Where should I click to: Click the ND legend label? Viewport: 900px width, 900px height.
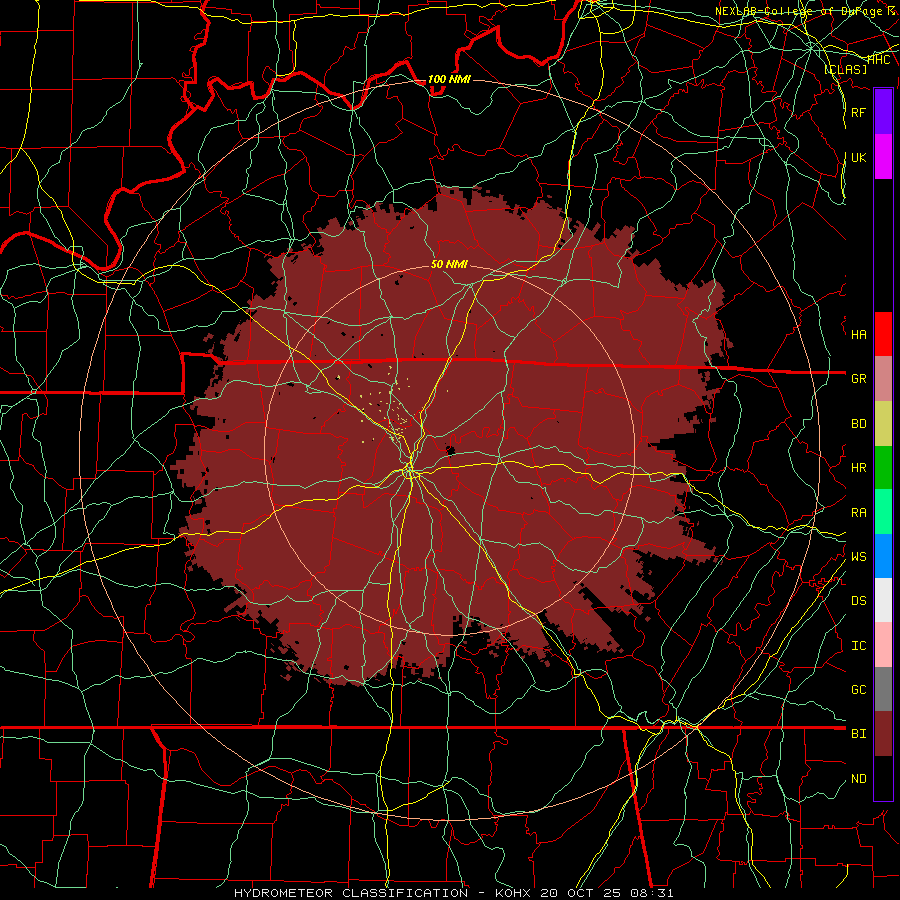pos(859,779)
